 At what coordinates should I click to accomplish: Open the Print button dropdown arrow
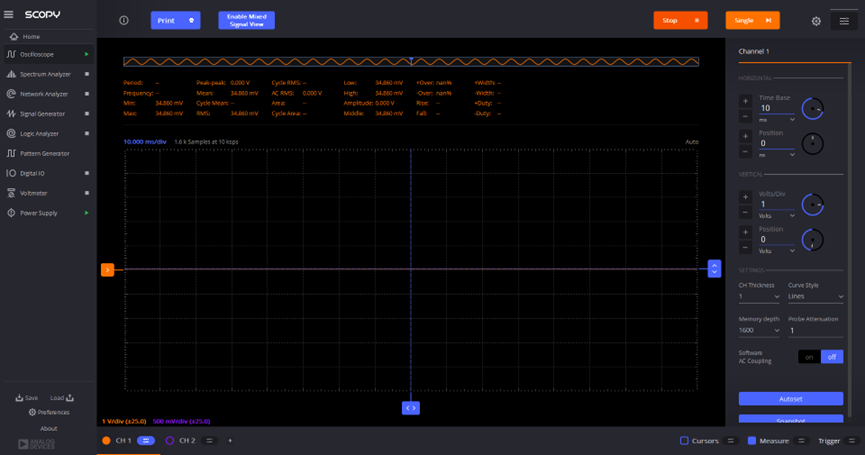click(191, 20)
